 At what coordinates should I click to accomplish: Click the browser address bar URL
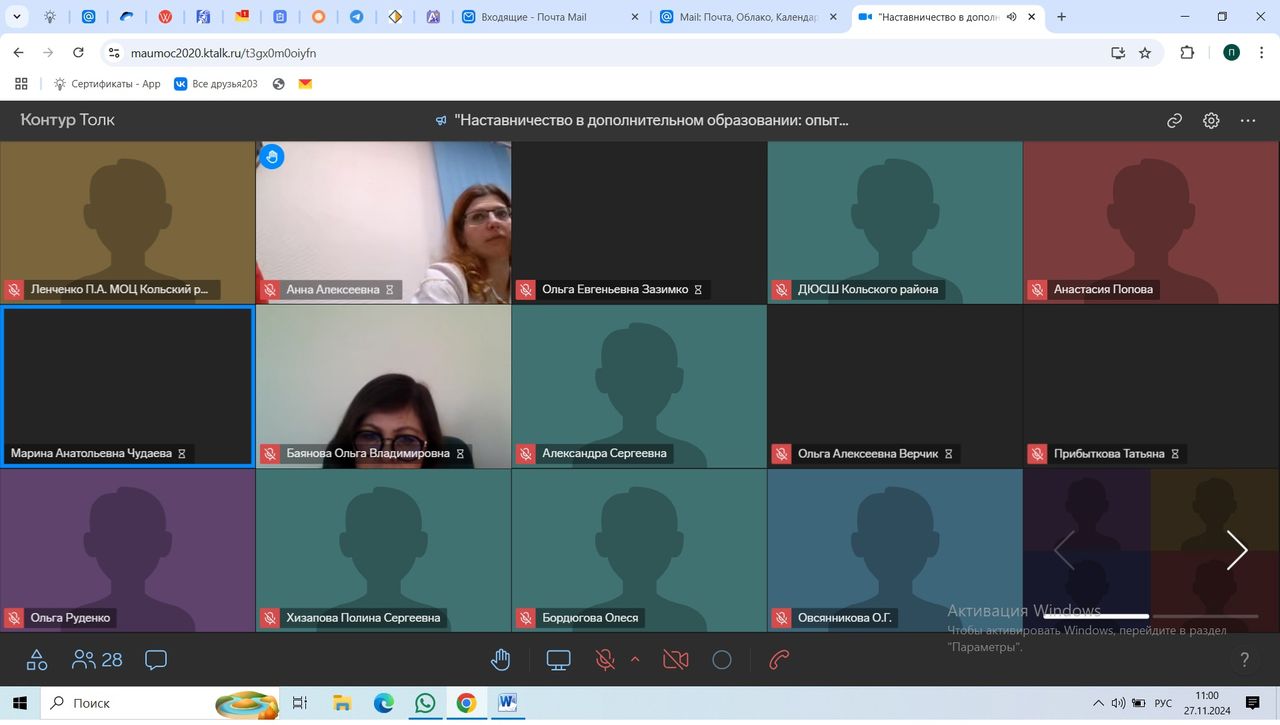(223, 53)
